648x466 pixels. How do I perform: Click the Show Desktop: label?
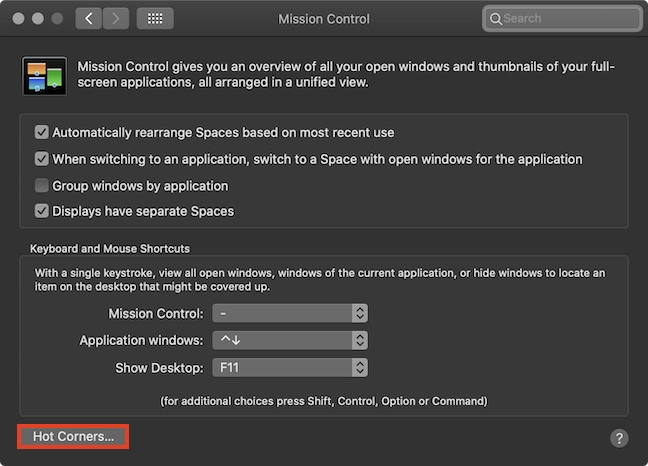[x=159, y=368]
